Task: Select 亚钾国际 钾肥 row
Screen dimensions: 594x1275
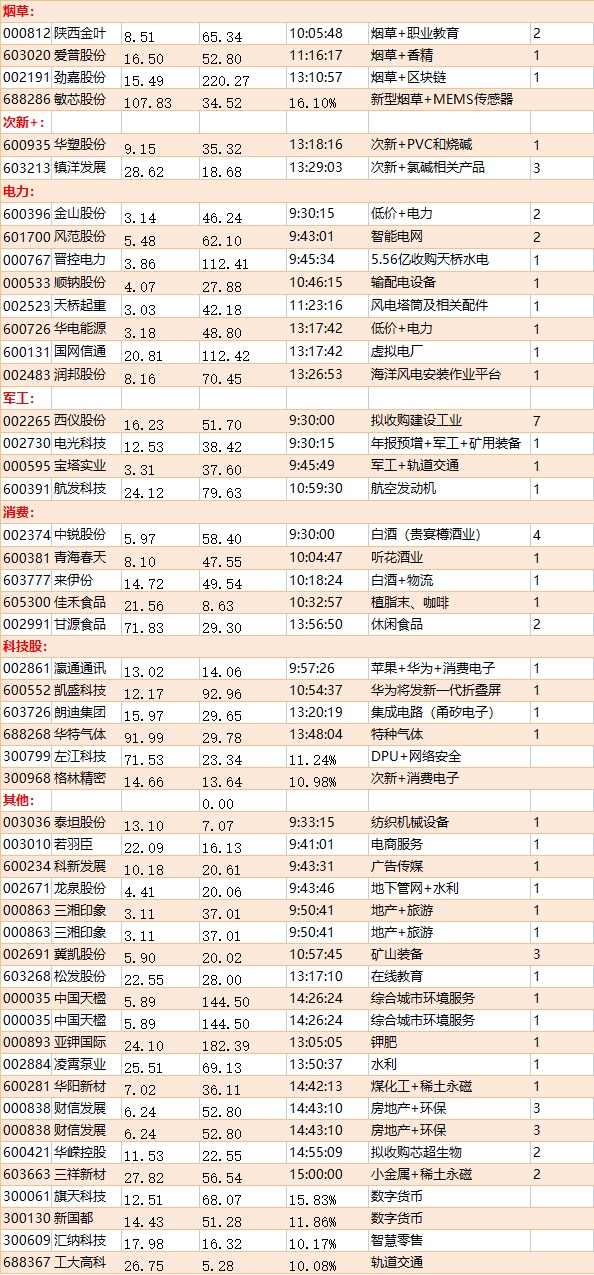Action: 297,1042
